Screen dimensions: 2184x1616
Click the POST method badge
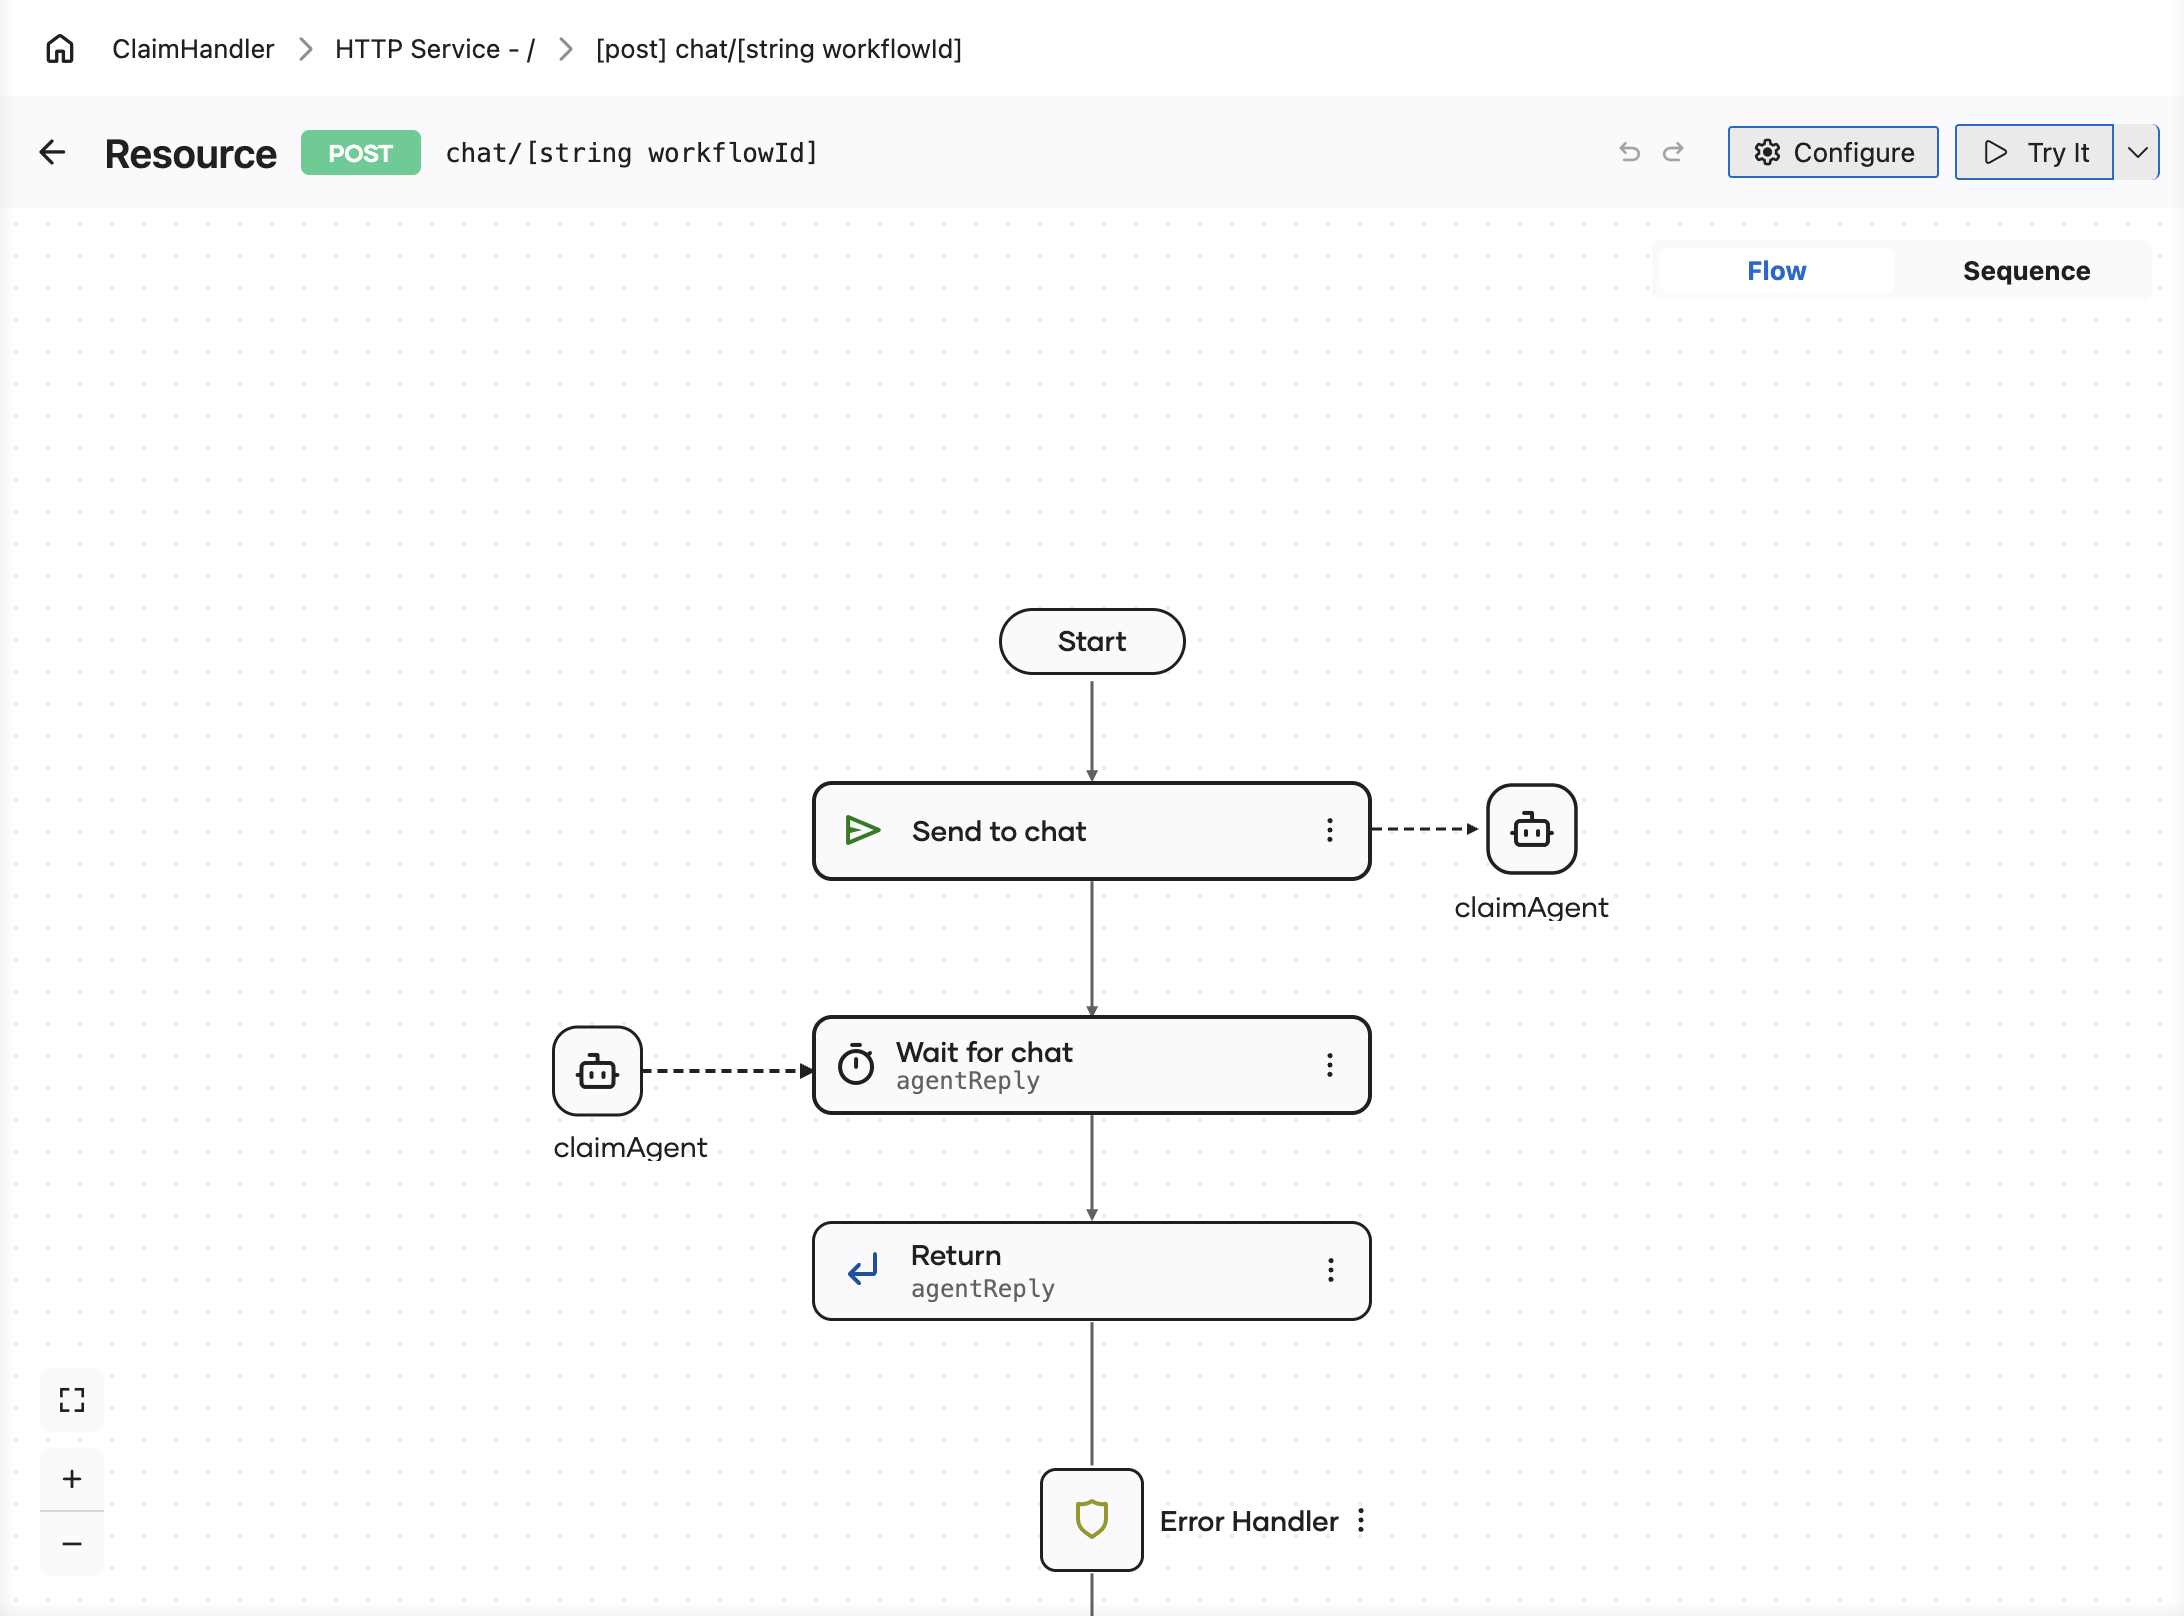point(361,153)
